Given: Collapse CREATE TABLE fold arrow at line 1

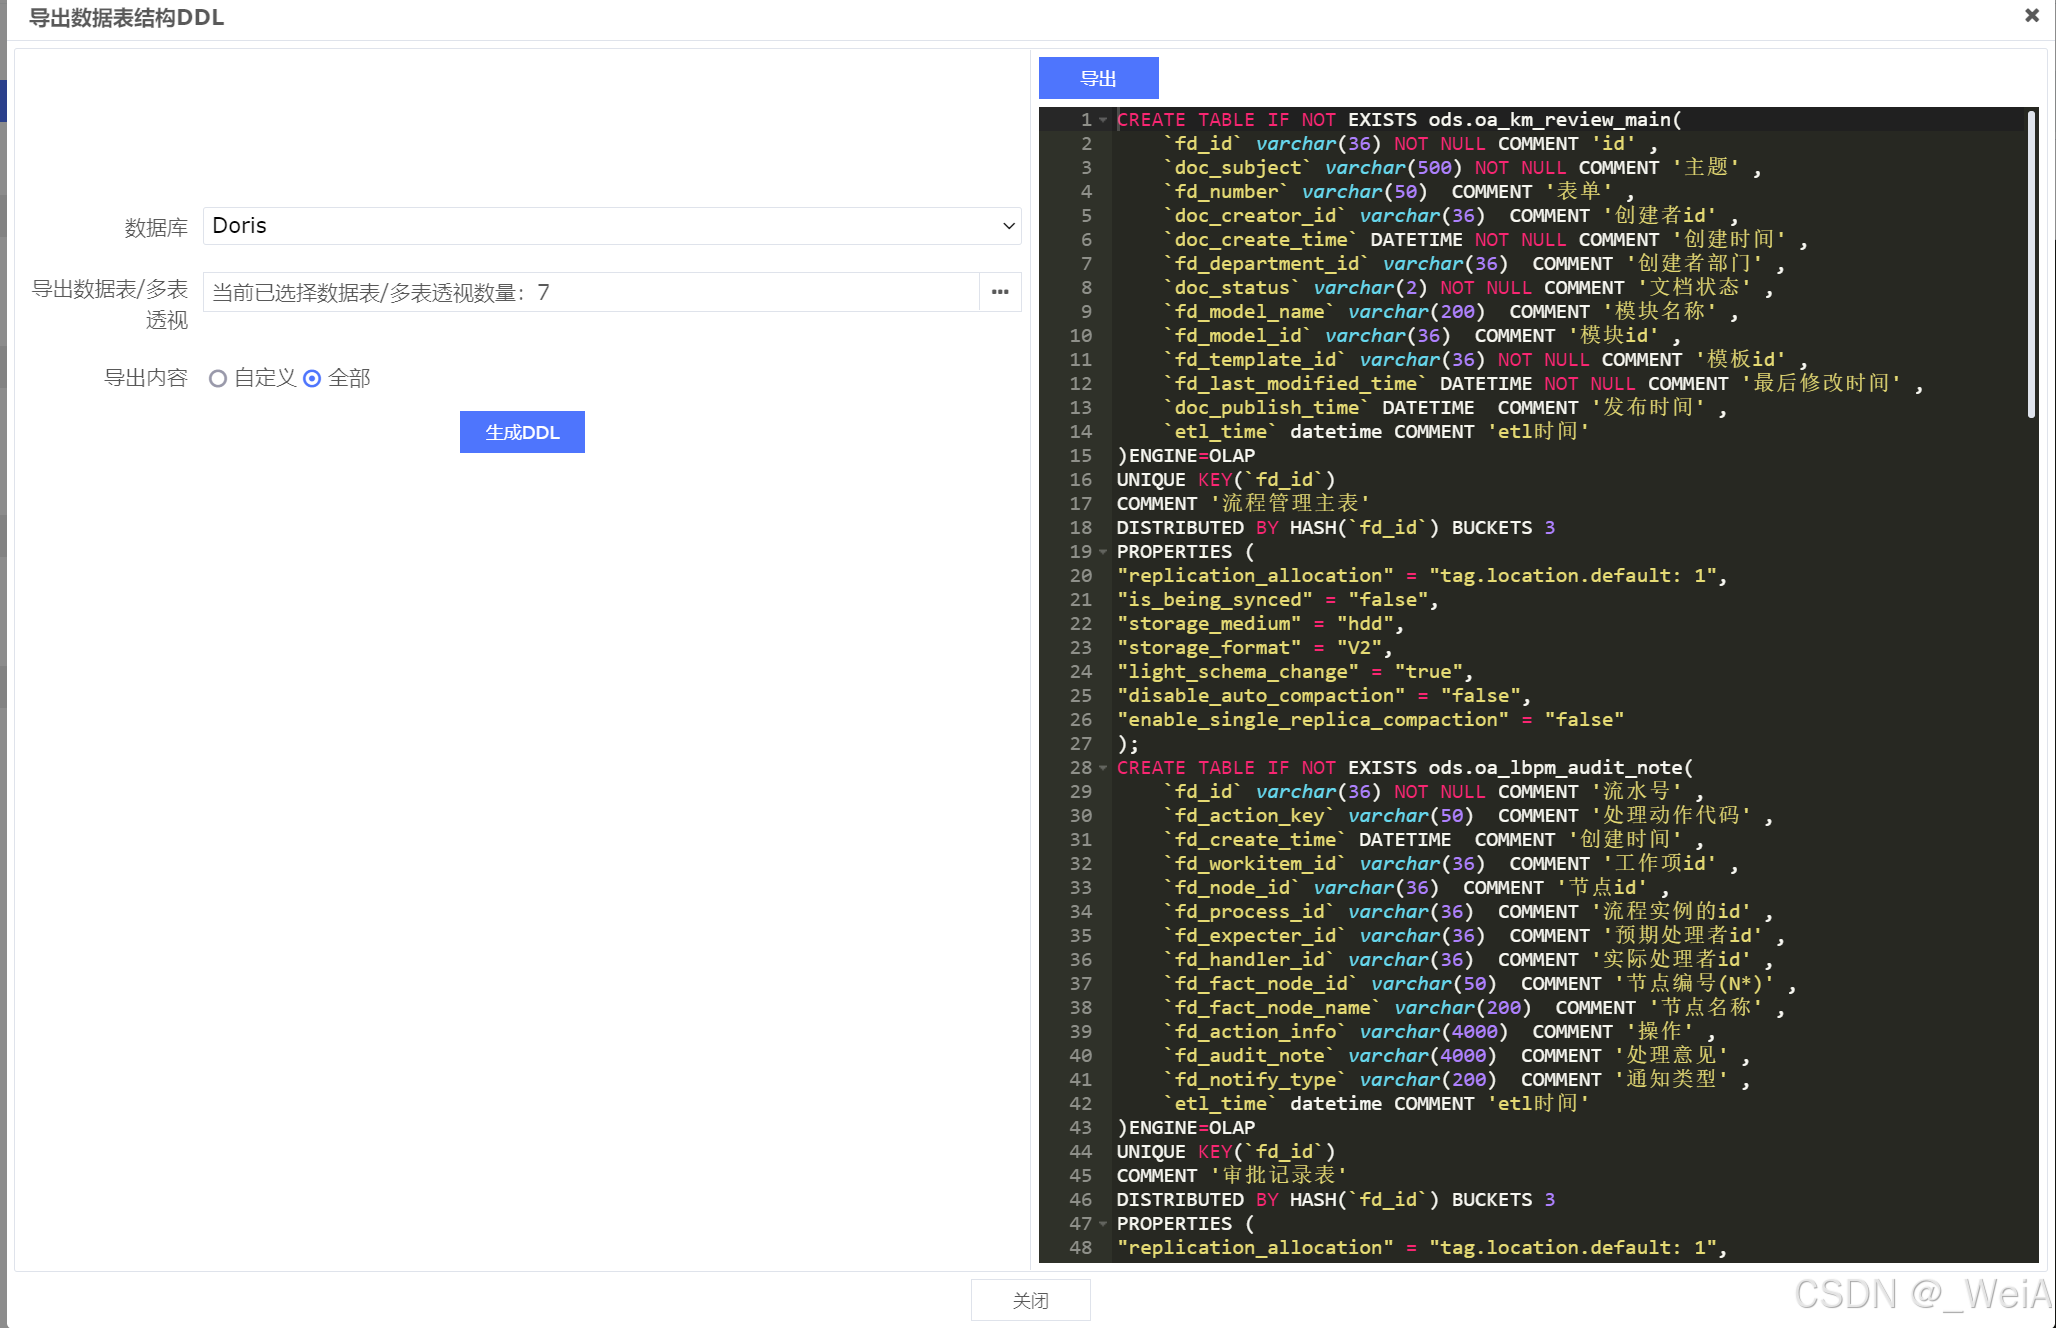Looking at the screenshot, I should (1103, 120).
